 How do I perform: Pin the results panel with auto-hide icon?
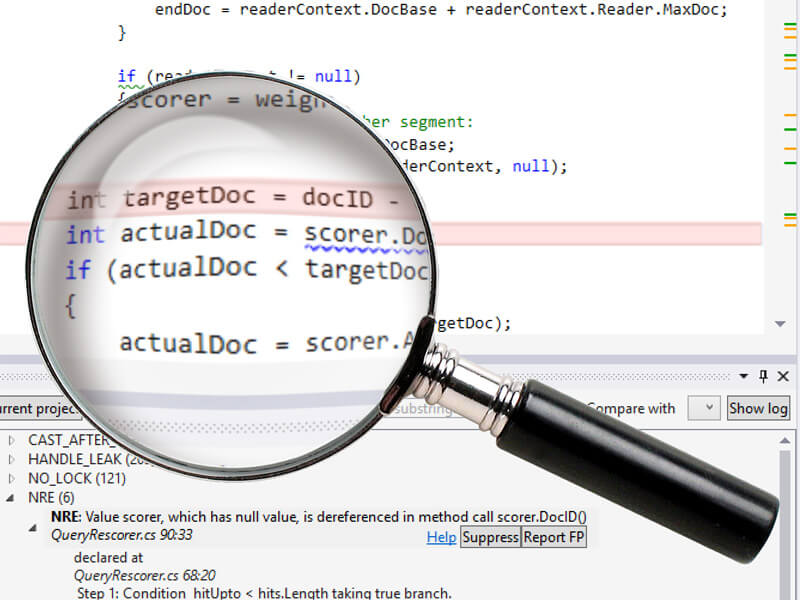coord(764,376)
